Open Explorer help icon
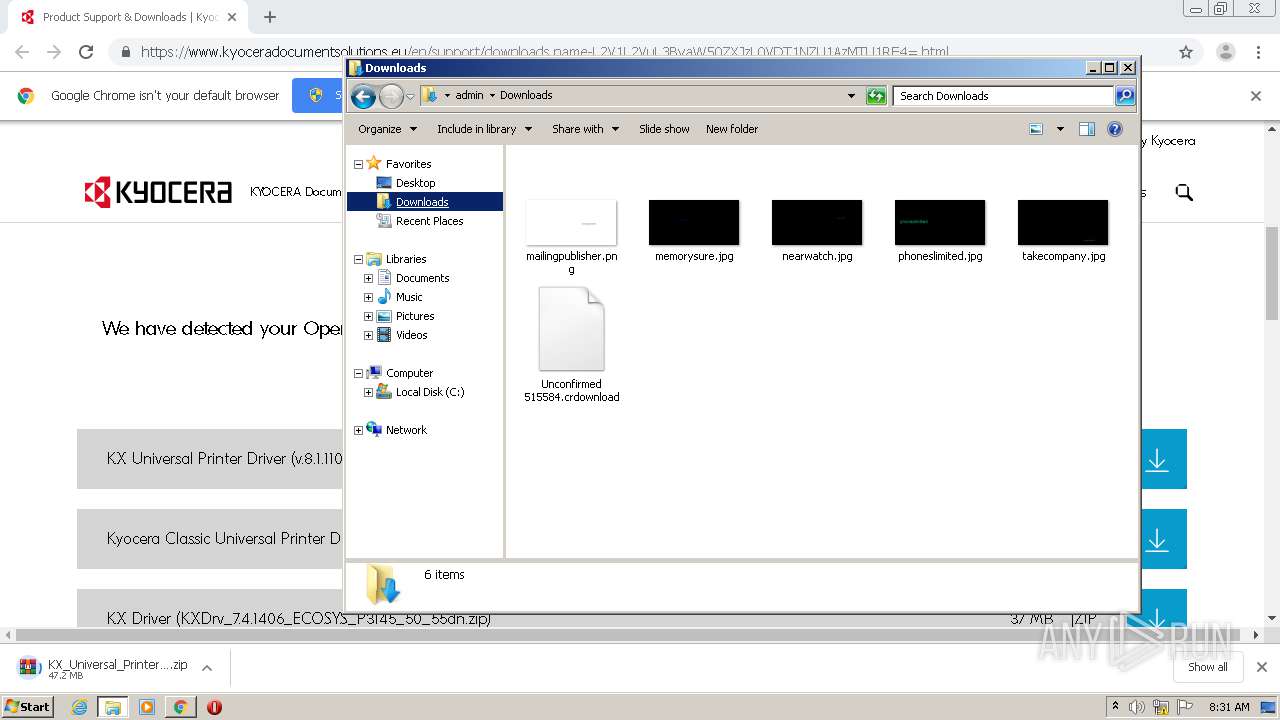The image size is (1280, 720). click(1115, 129)
